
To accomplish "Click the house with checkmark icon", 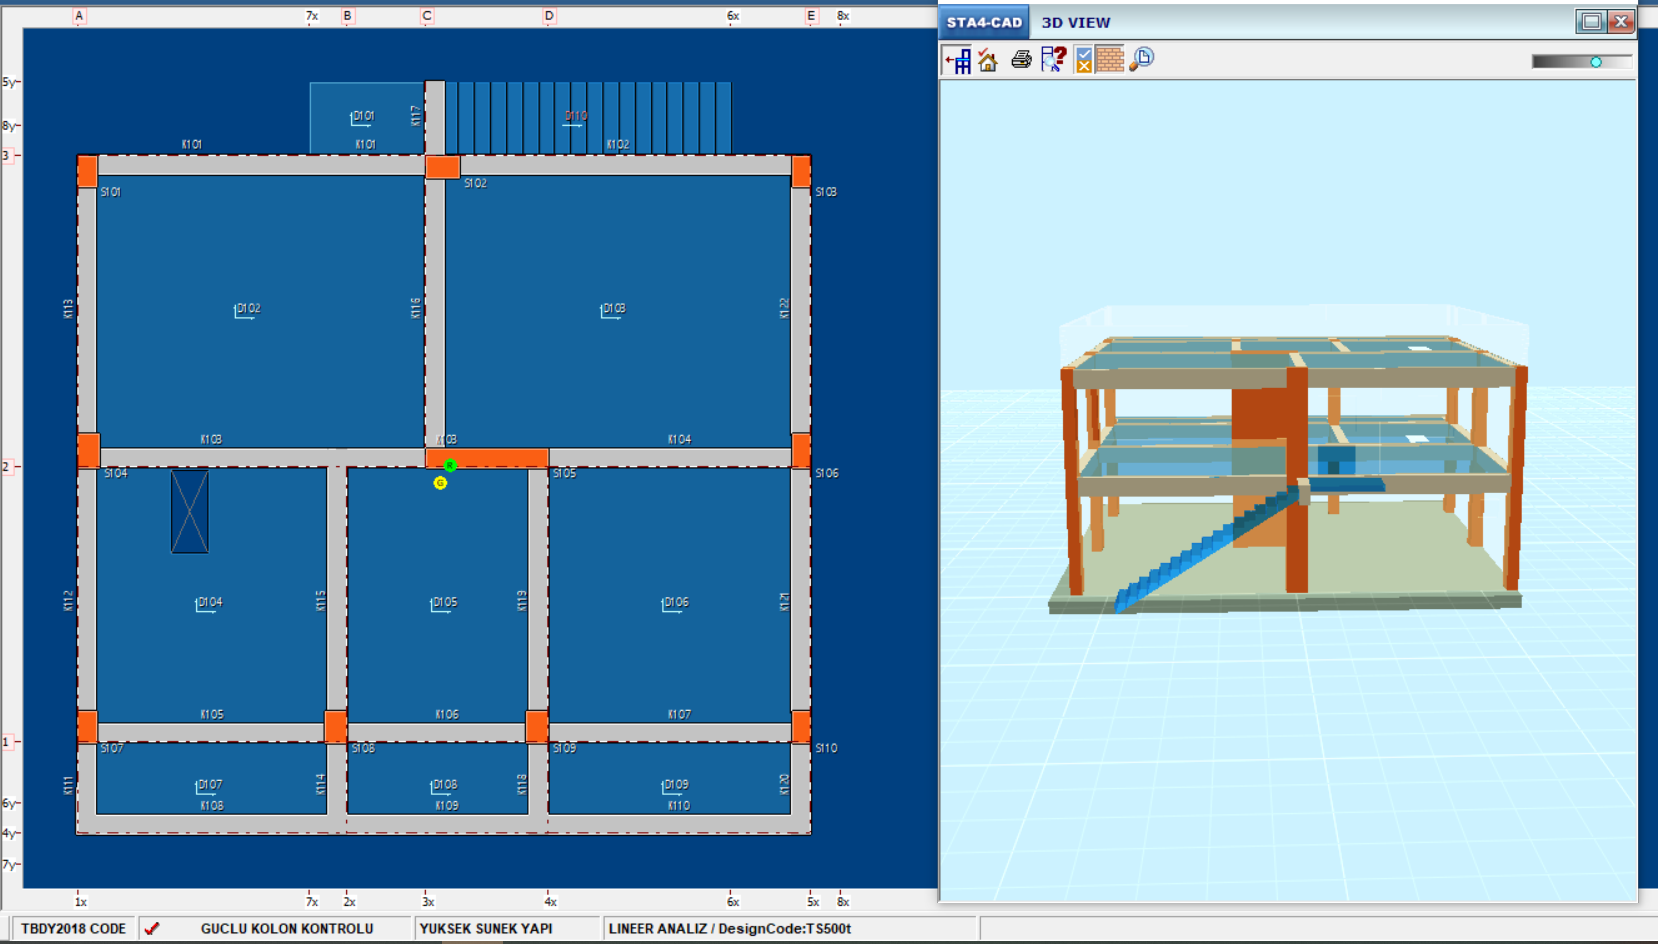I will point(988,60).
